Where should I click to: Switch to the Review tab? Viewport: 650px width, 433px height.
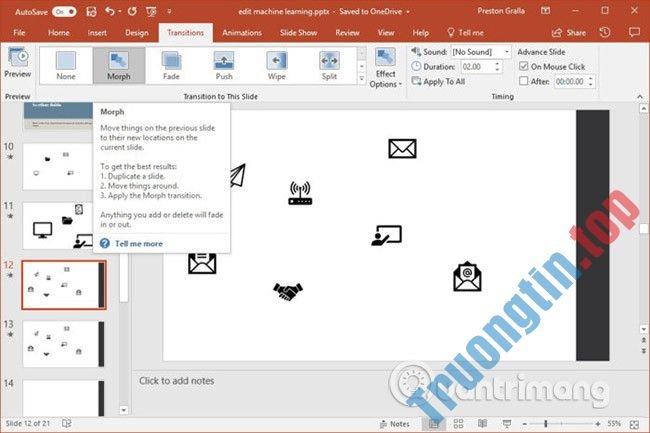click(x=347, y=33)
